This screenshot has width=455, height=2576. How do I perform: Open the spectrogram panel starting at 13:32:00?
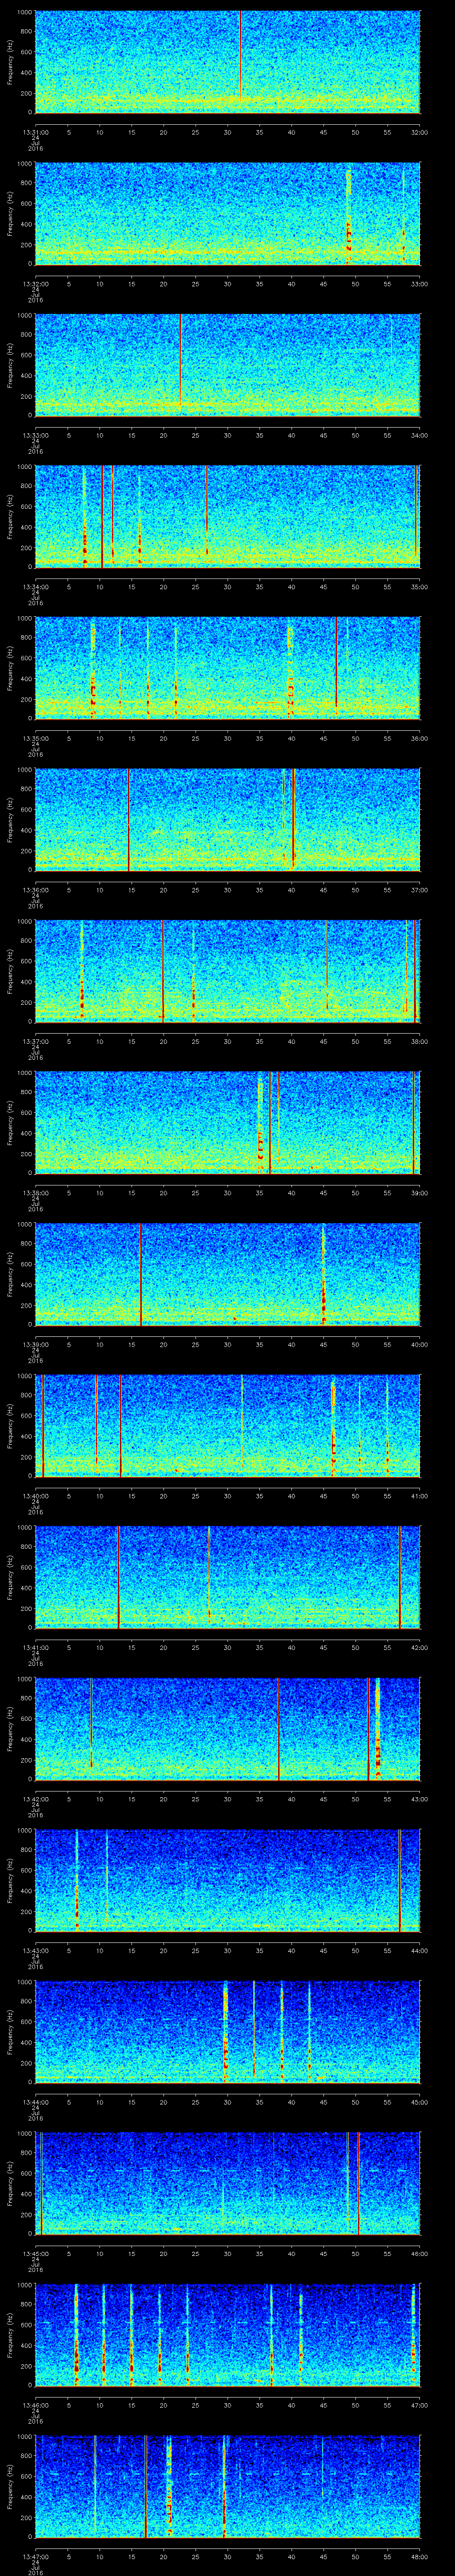227,214
